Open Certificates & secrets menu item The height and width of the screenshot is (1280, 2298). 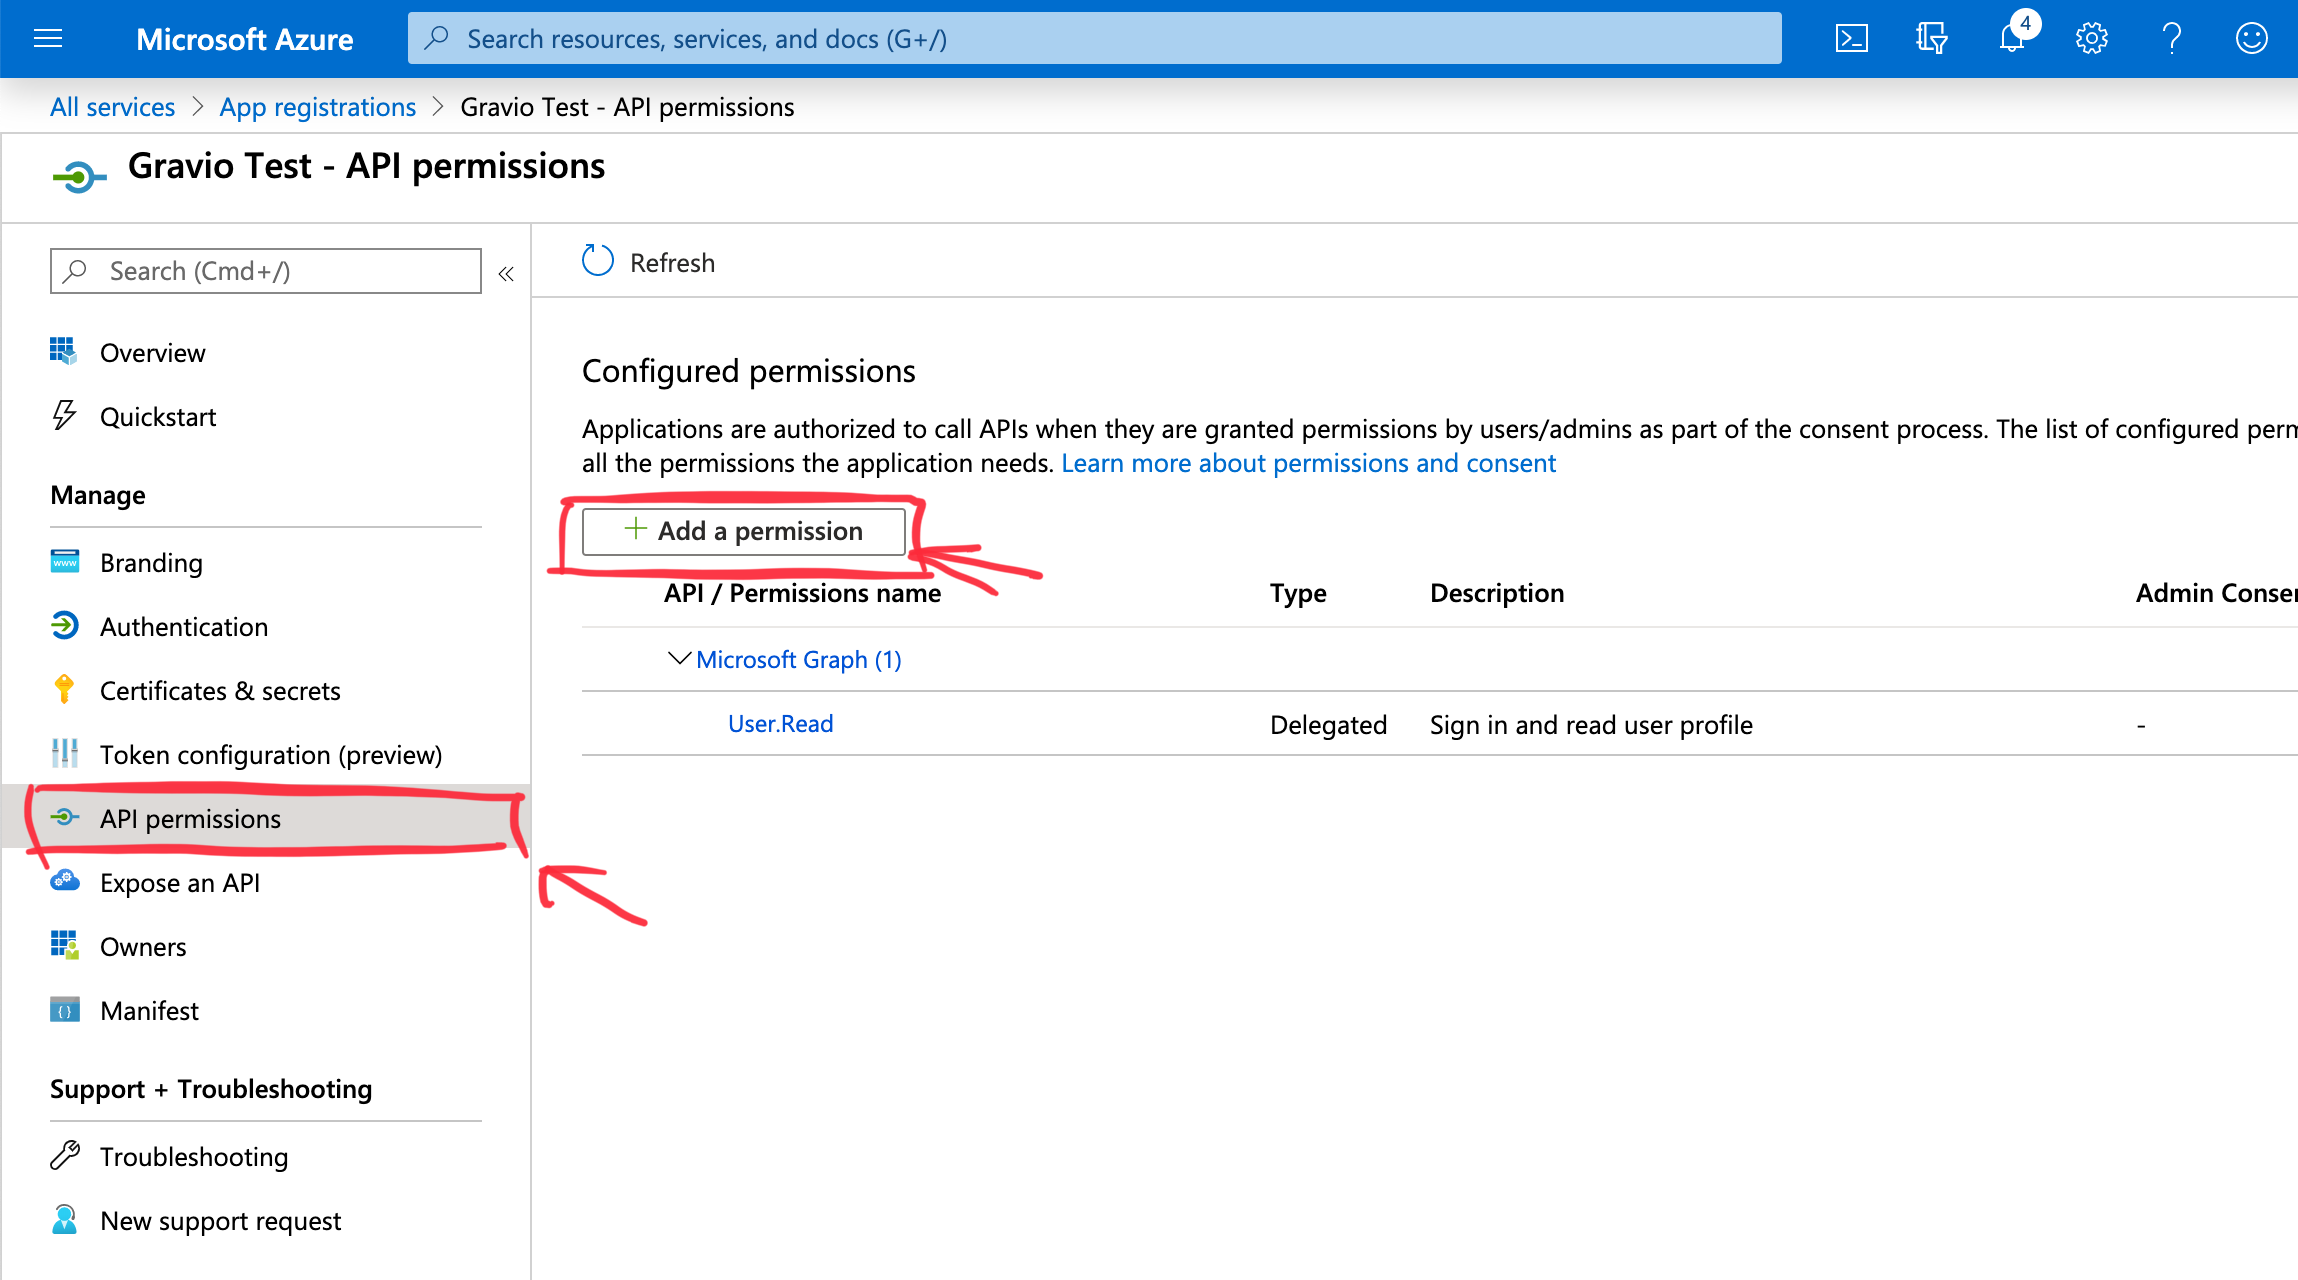click(220, 691)
